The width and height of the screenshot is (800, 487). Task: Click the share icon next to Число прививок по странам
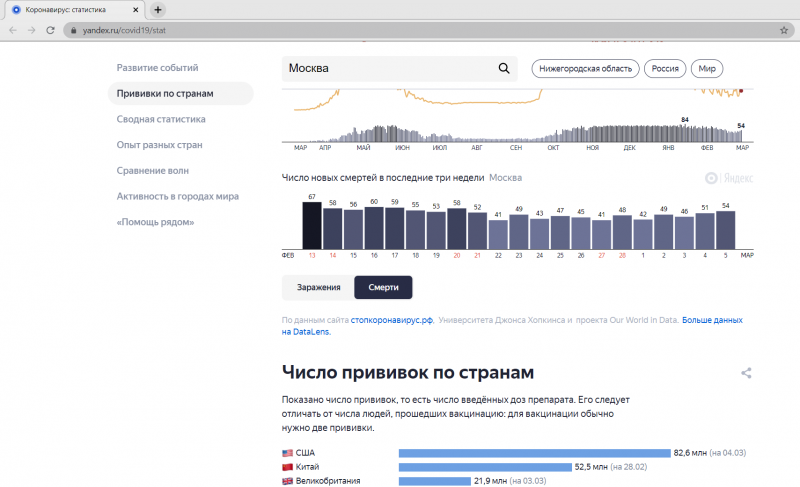pyautogui.click(x=746, y=373)
